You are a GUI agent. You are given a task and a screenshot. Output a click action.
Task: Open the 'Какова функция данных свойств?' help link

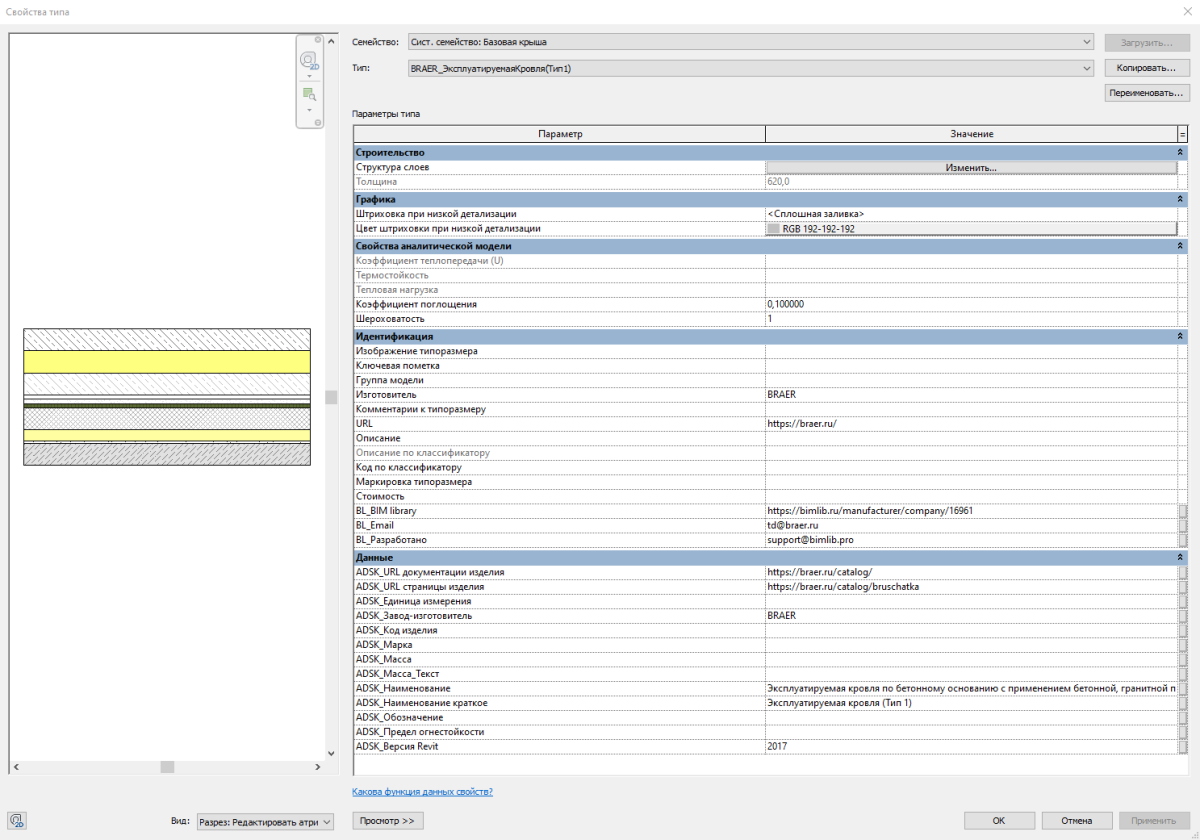(422, 792)
